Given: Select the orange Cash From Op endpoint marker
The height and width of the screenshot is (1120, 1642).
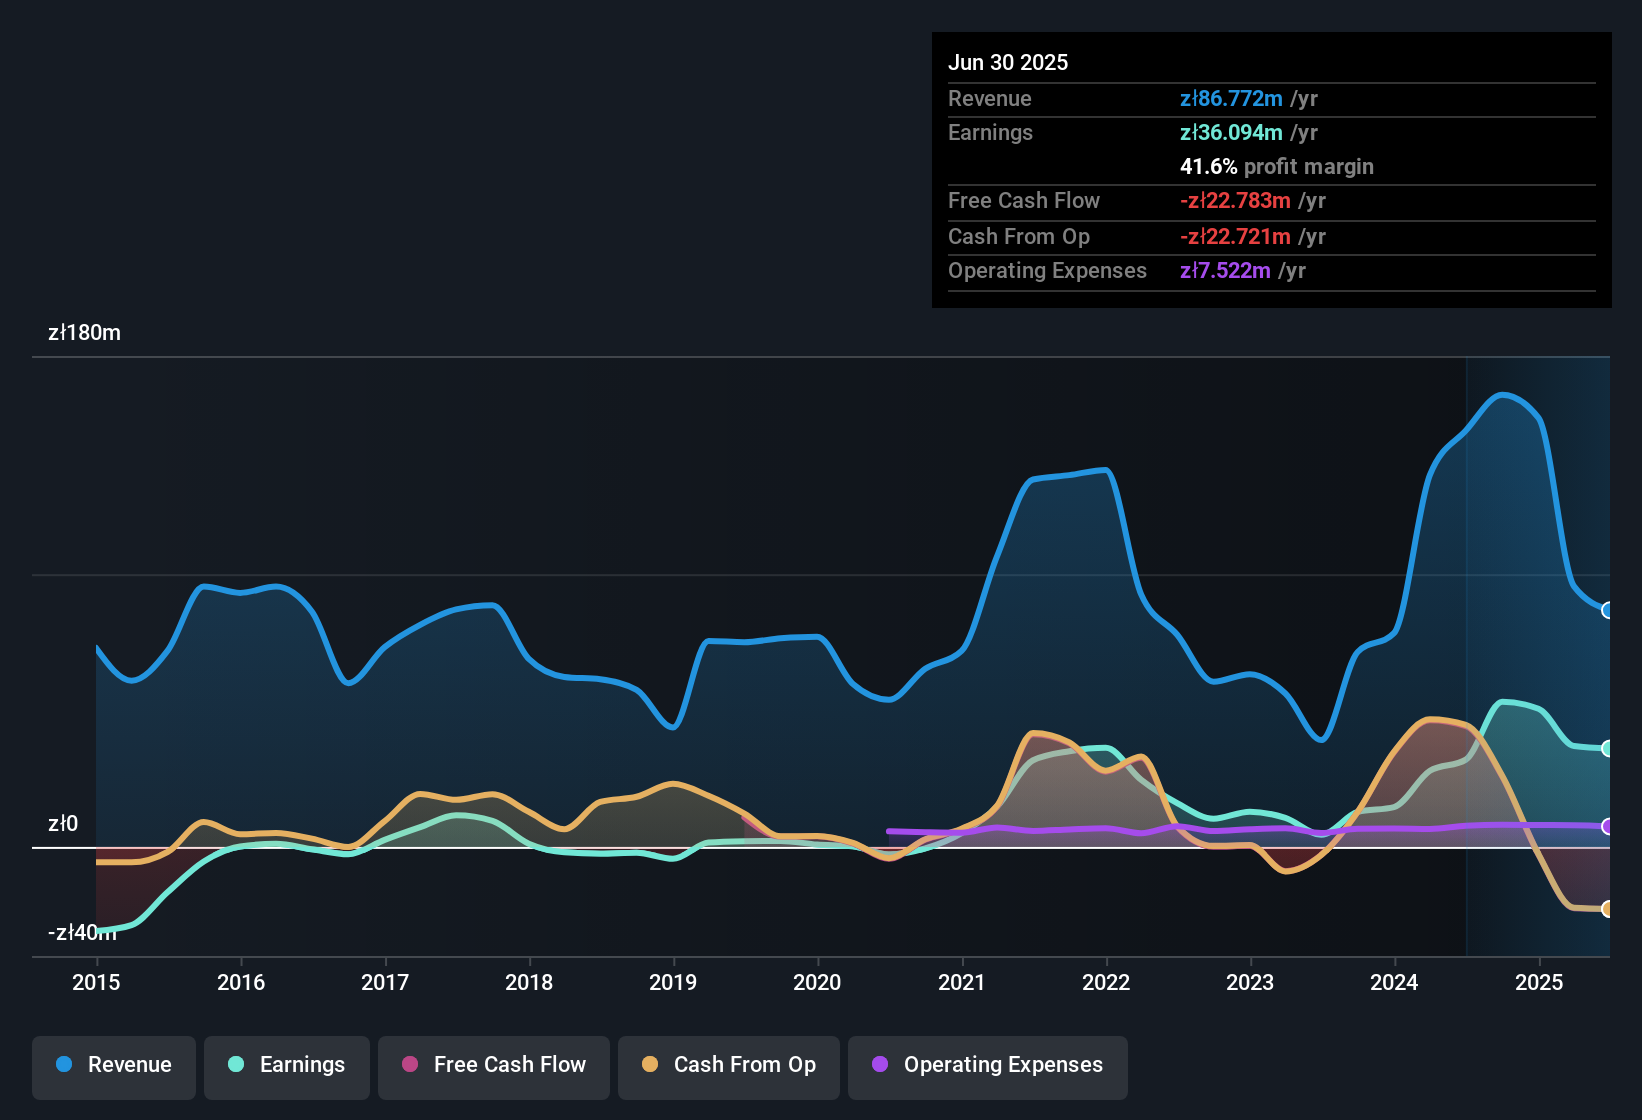Looking at the screenshot, I should (1608, 909).
